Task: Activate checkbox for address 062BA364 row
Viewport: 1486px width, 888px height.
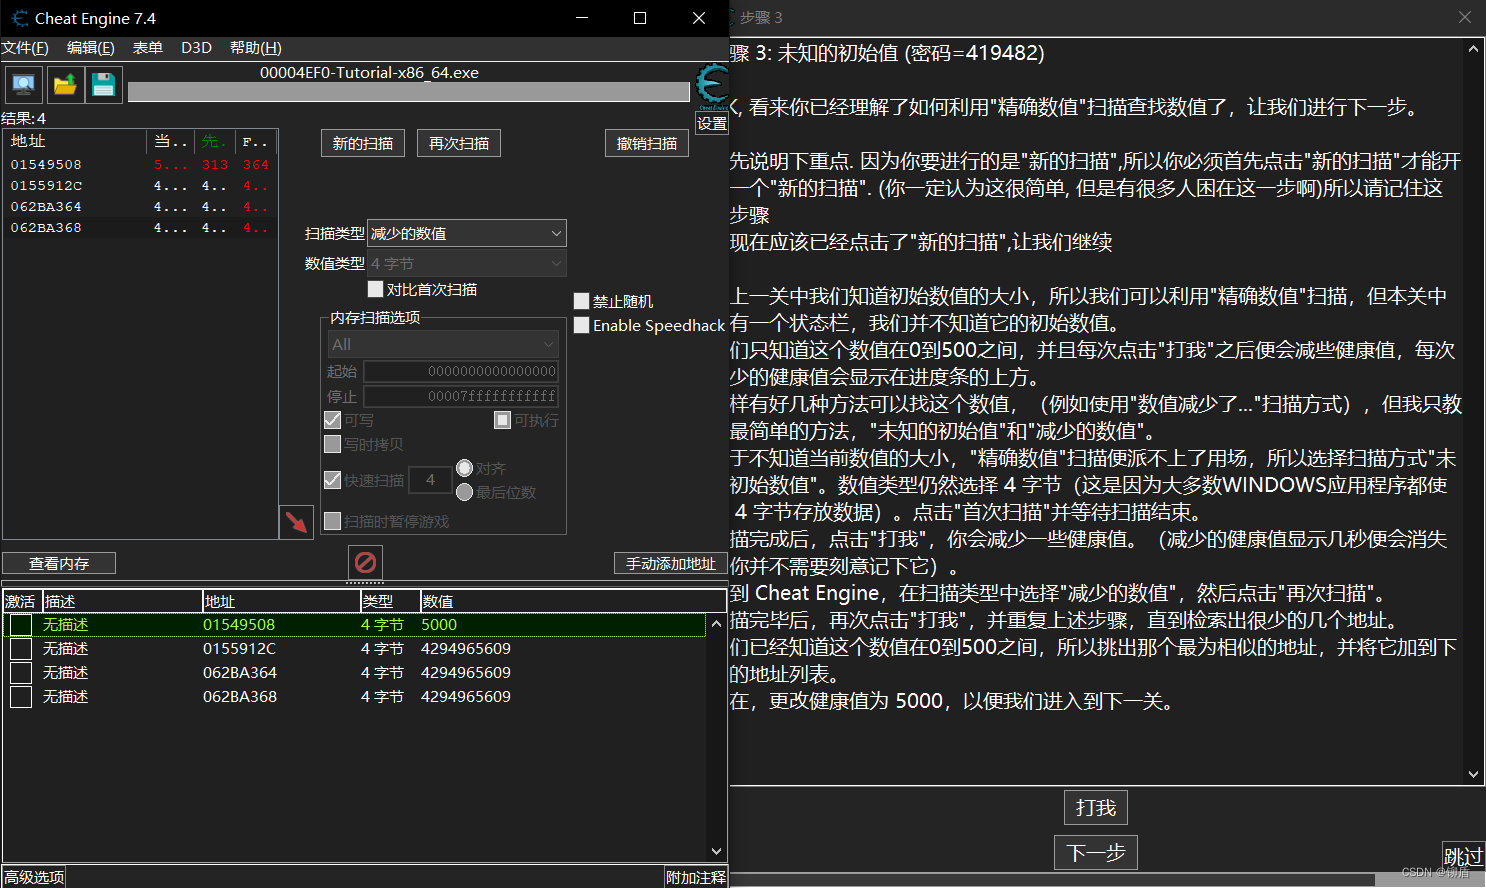Action: tap(20, 673)
